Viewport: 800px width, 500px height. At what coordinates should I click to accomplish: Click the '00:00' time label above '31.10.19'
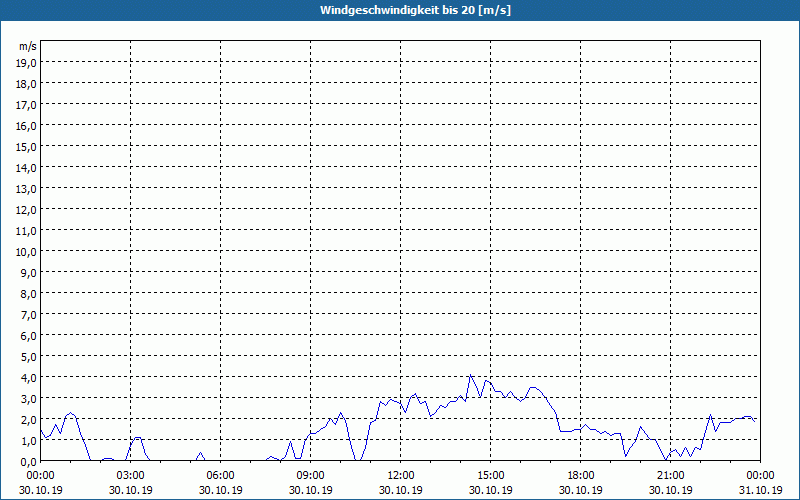[x=760, y=476]
